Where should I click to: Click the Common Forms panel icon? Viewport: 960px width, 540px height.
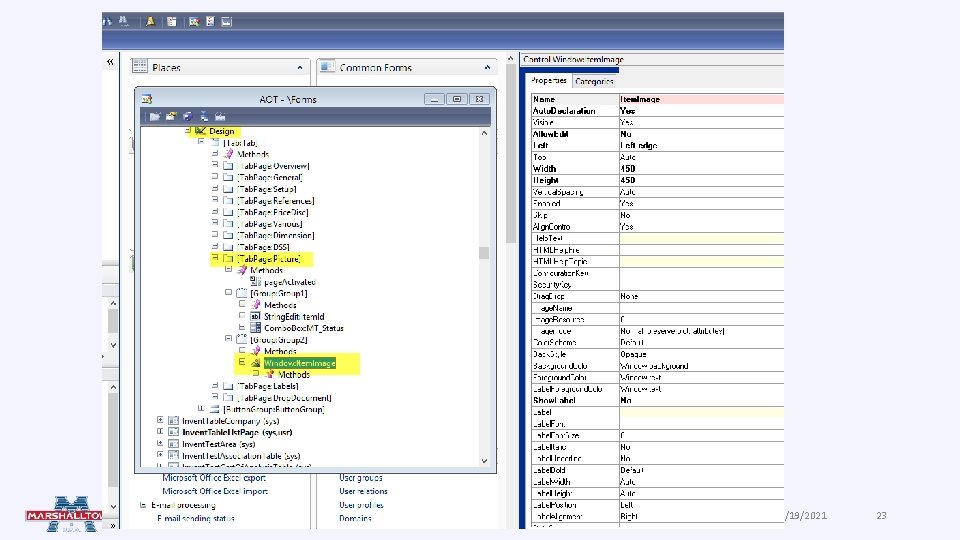[x=328, y=66]
